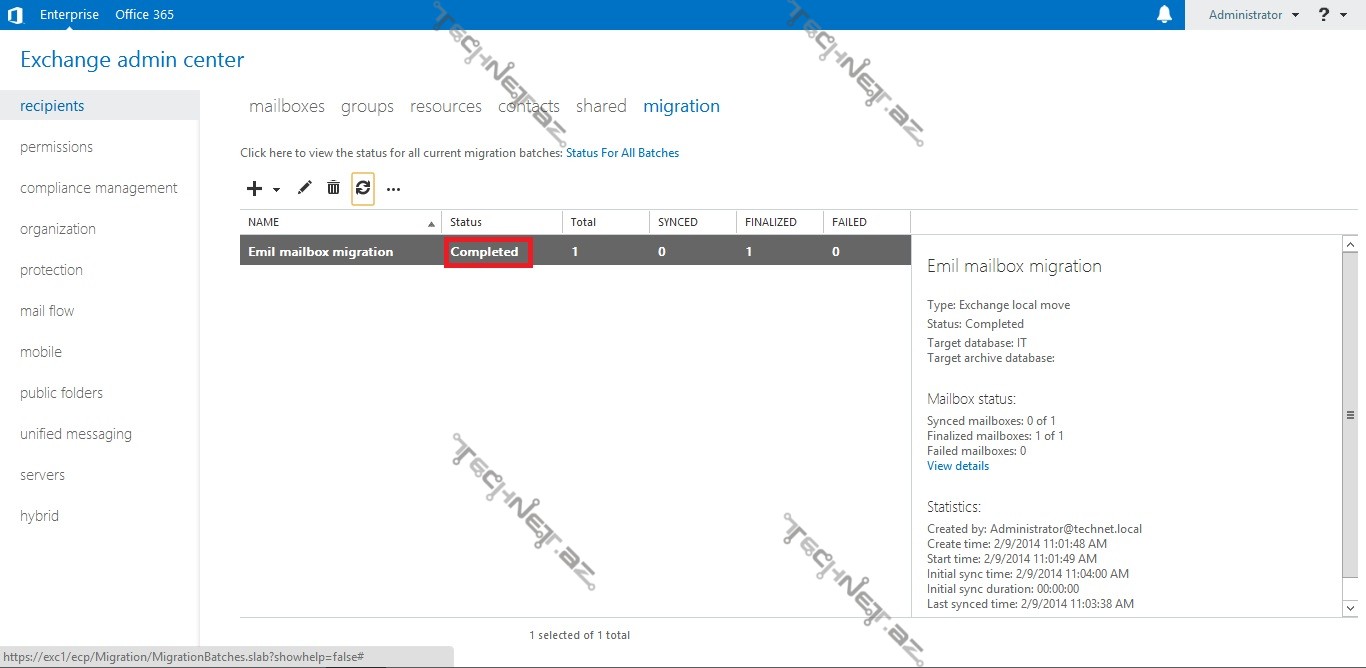The width and height of the screenshot is (1366, 668).
Task: Open the notifications bell
Action: 1164,15
